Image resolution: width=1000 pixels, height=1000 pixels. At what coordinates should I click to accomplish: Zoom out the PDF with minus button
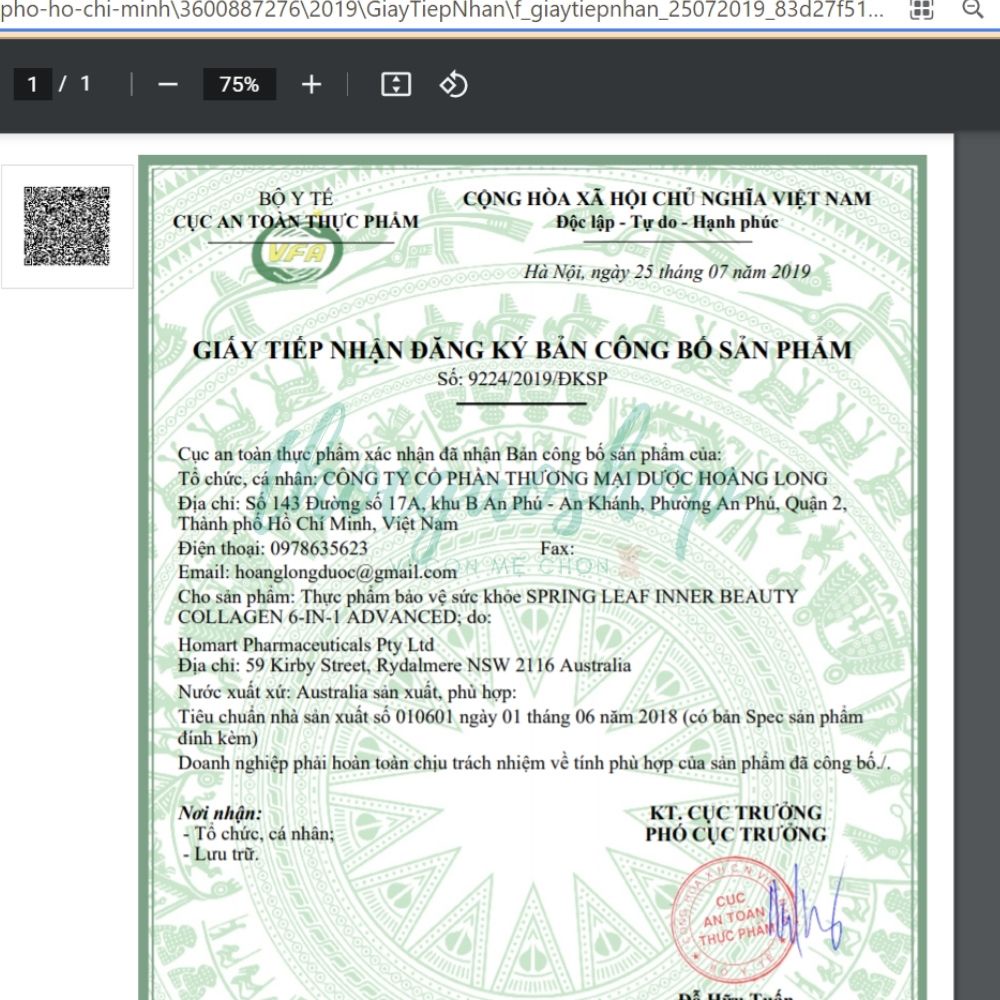click(167, 85)
